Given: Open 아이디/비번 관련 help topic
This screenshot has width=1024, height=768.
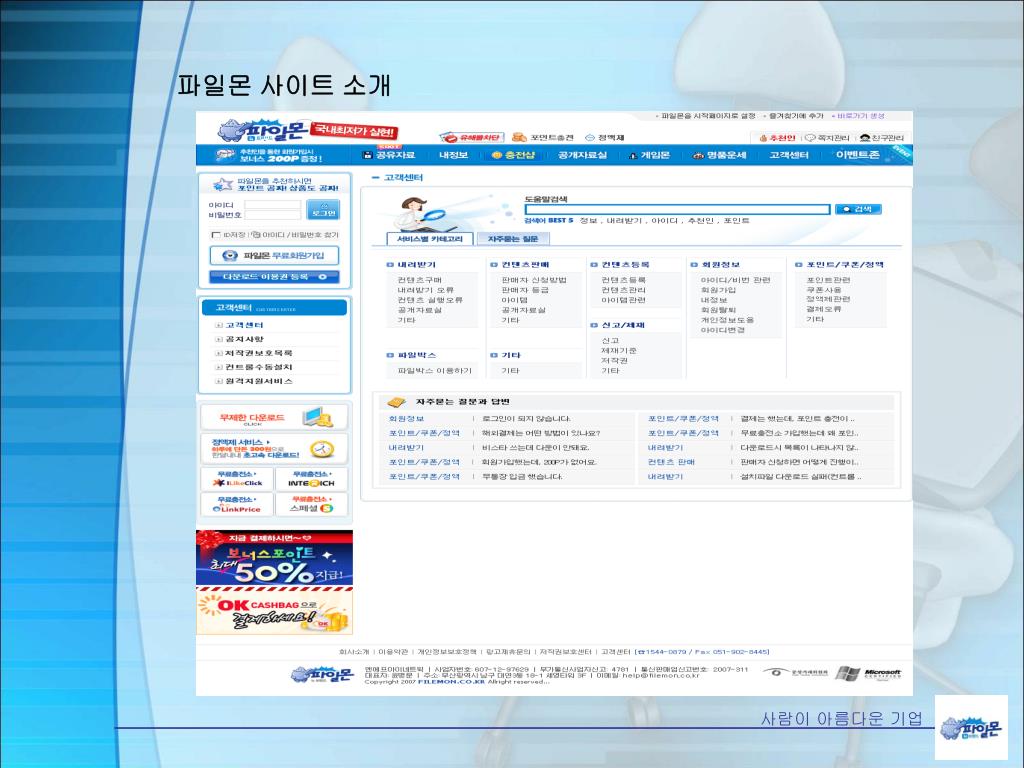Looking at the screenshot, I should [735, 280].
